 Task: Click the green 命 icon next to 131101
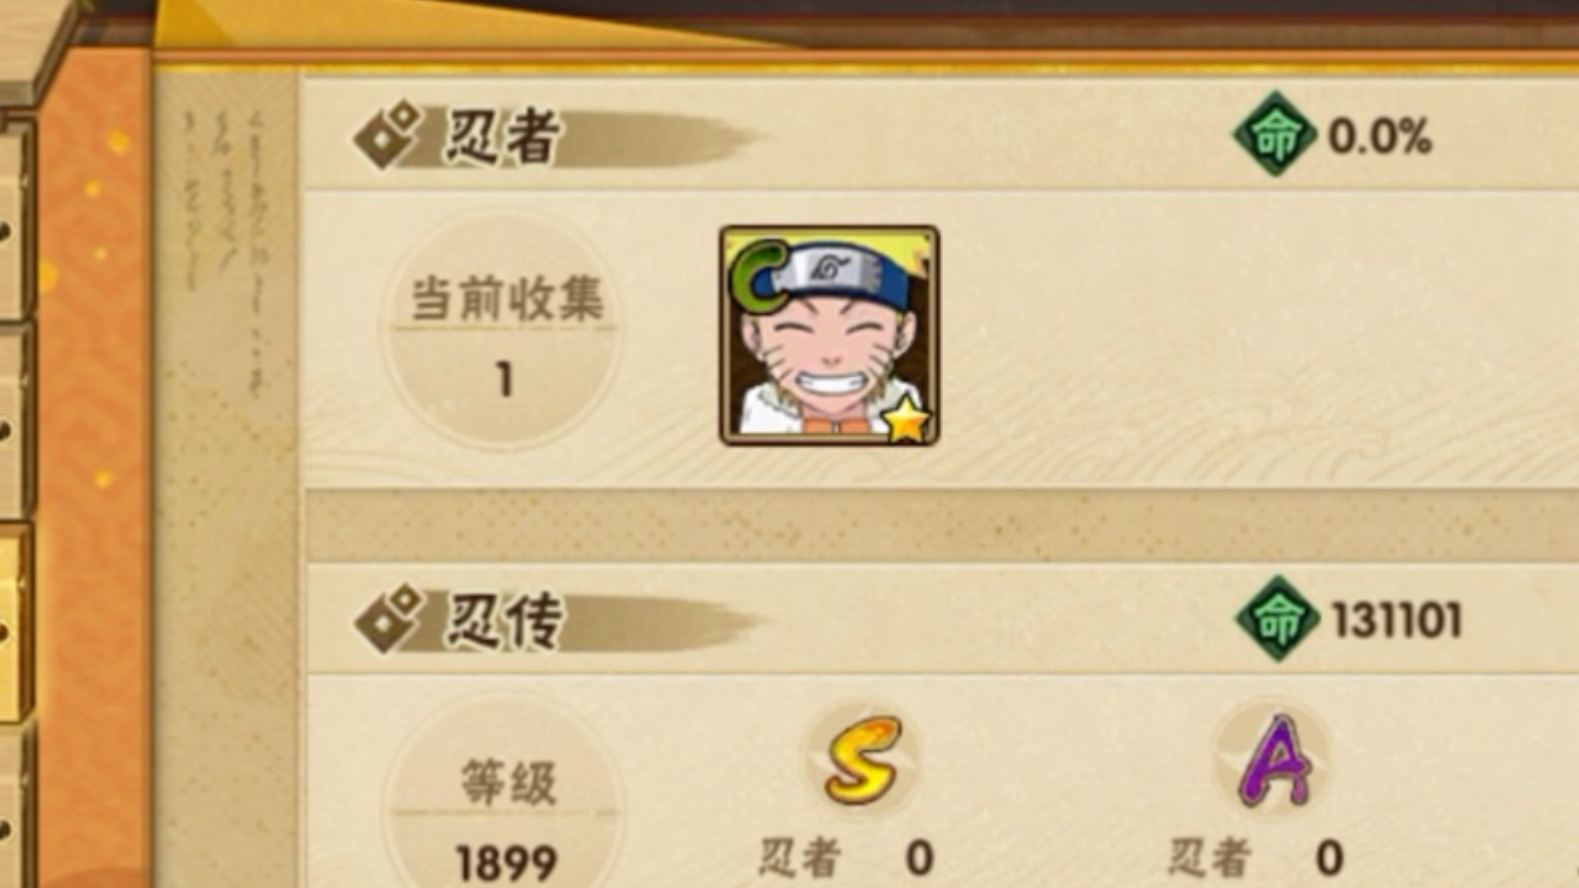click(1277, 619)
